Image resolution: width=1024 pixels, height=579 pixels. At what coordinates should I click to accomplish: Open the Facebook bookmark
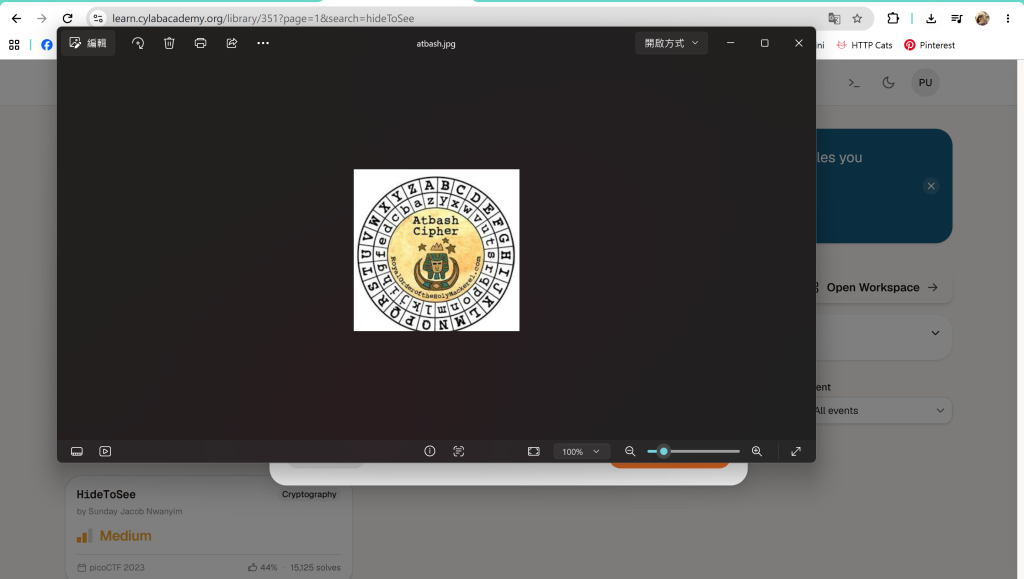click(46, 45)
